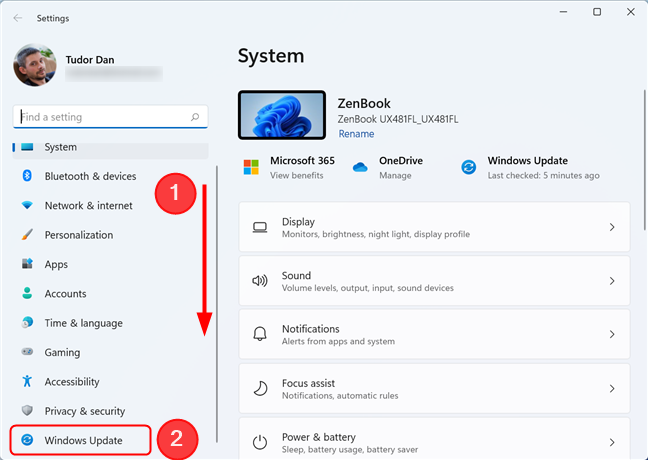Click the Windows Update sync icon at top
Viewport: 648px width, 460px height.
point(469,167)
